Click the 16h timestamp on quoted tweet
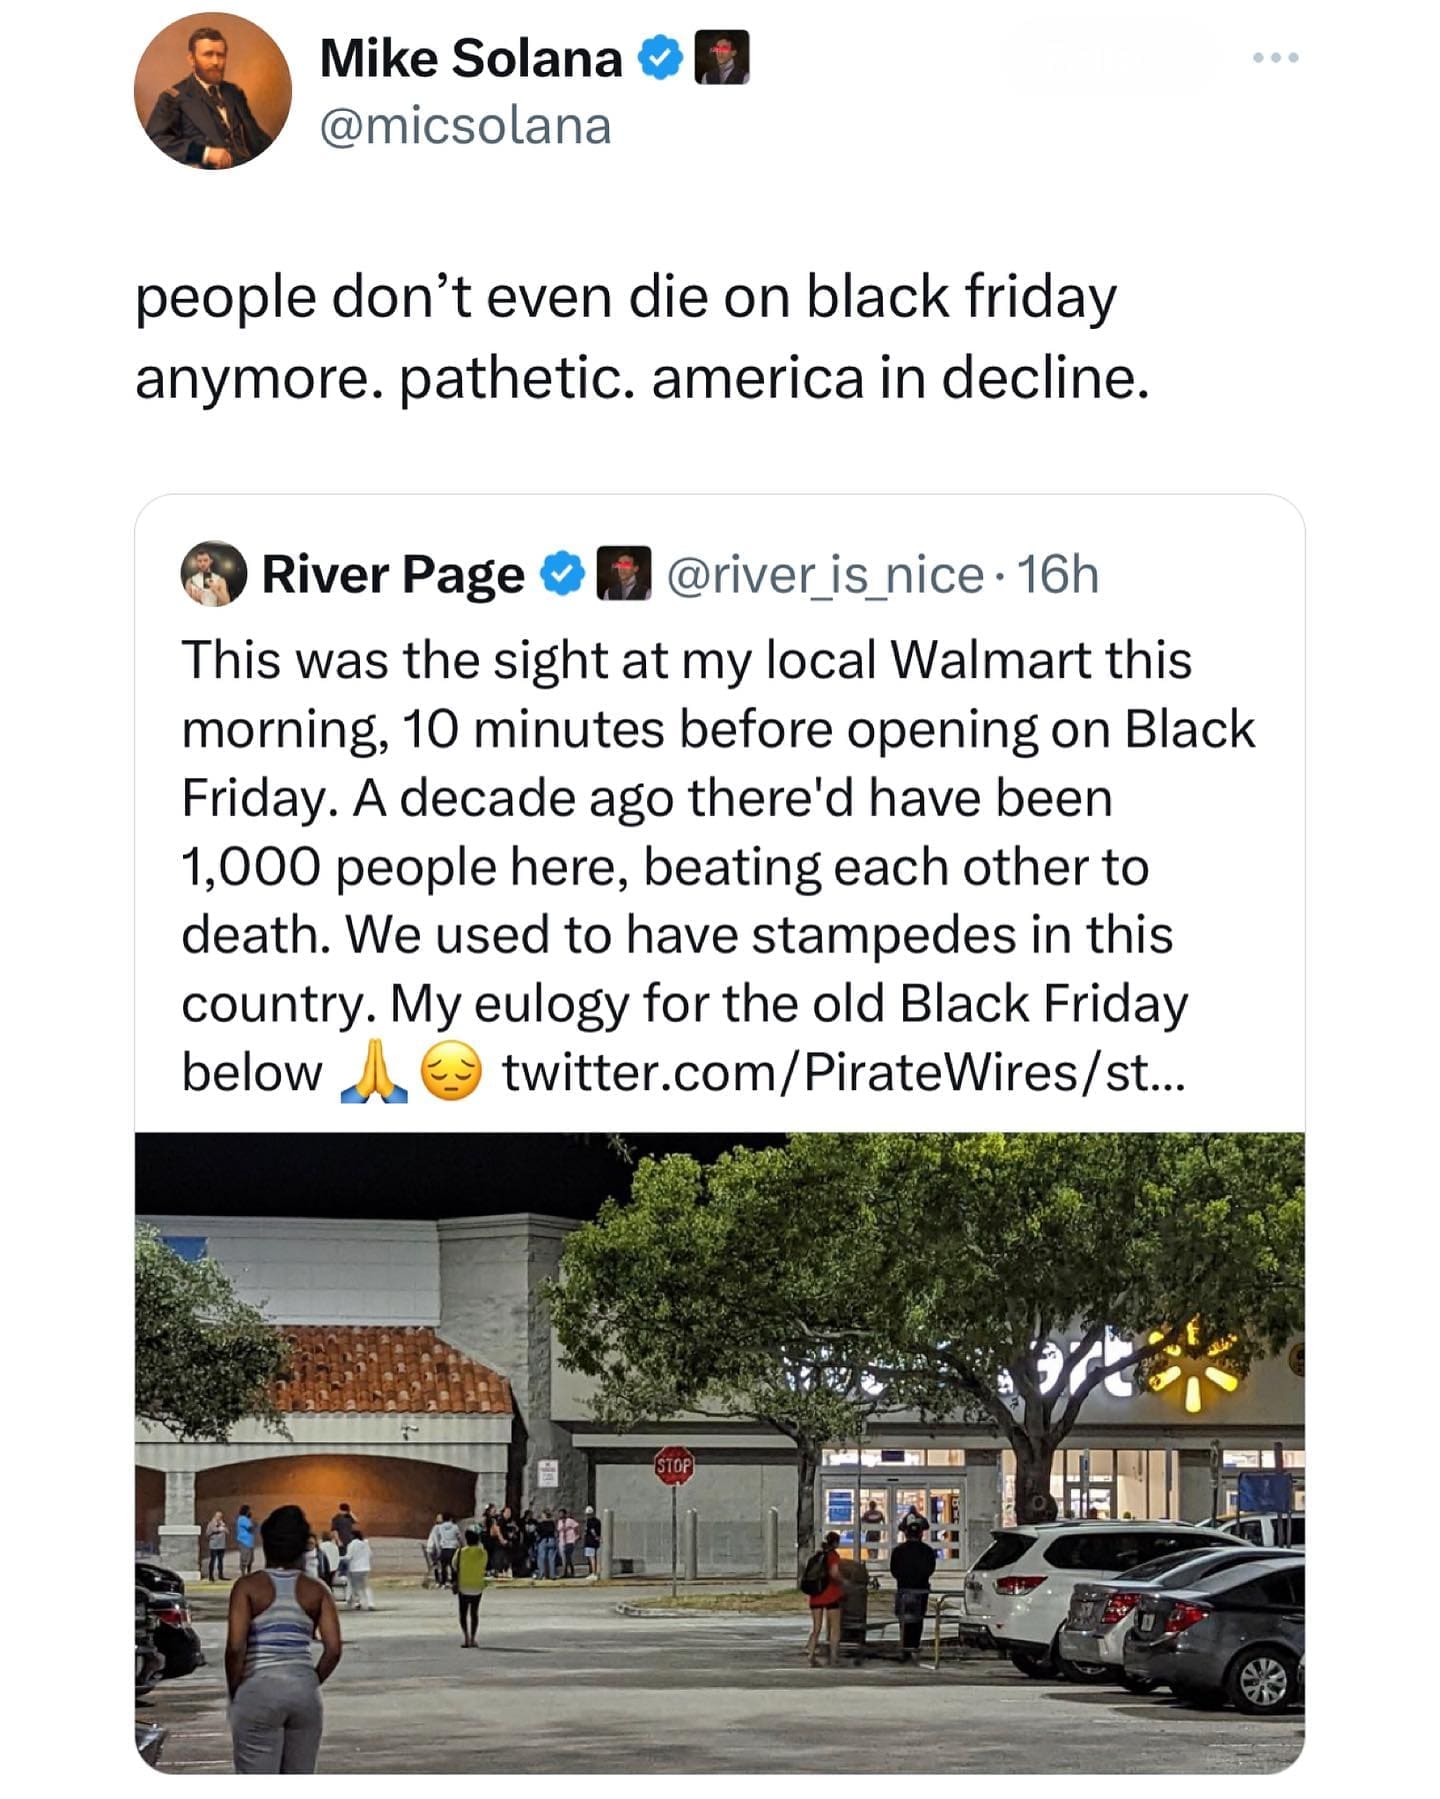This screenshot has height=1799, width=1440. click(1058, 575)
